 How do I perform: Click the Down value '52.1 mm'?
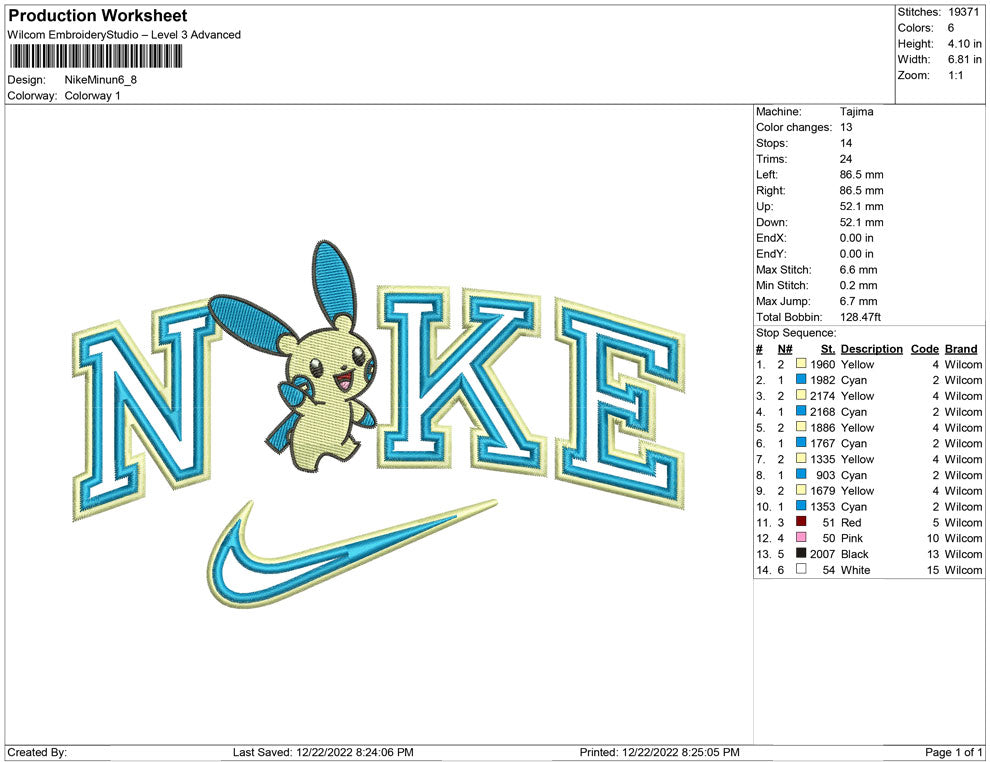(x=861, y=222)
